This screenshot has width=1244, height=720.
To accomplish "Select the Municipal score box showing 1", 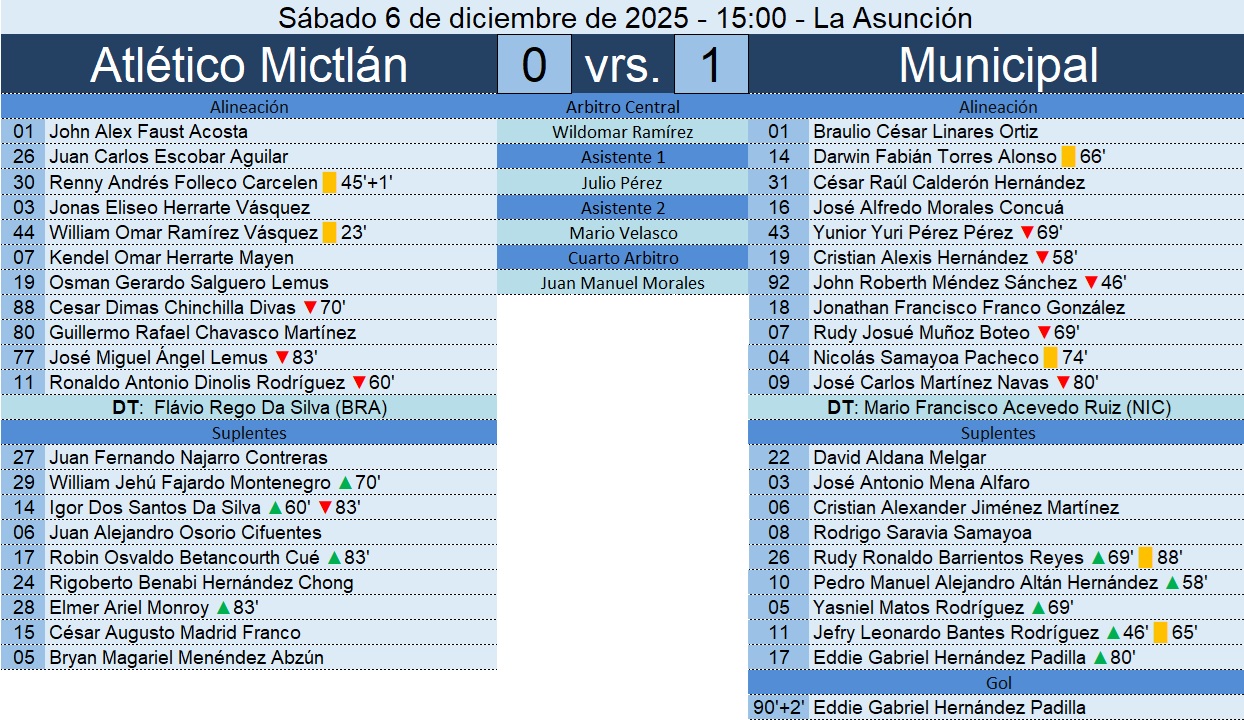I will click(711, 65).
